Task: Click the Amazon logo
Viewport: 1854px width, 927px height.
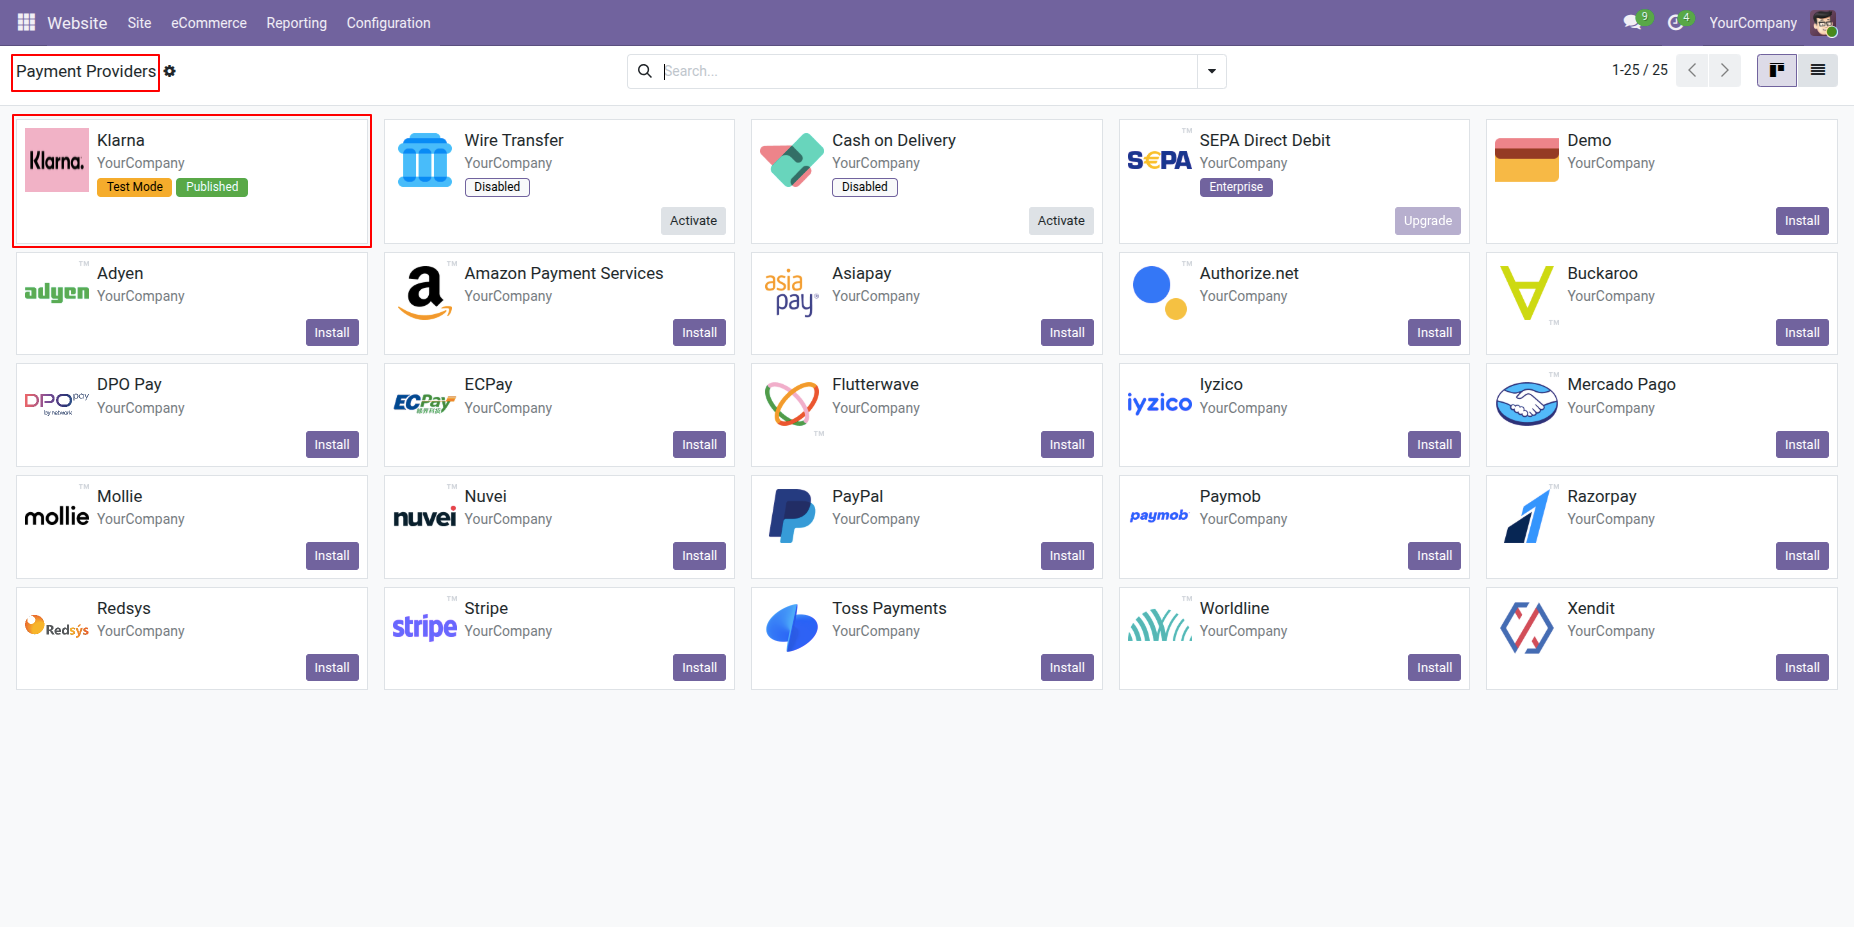Action: (x=425, y=293)
